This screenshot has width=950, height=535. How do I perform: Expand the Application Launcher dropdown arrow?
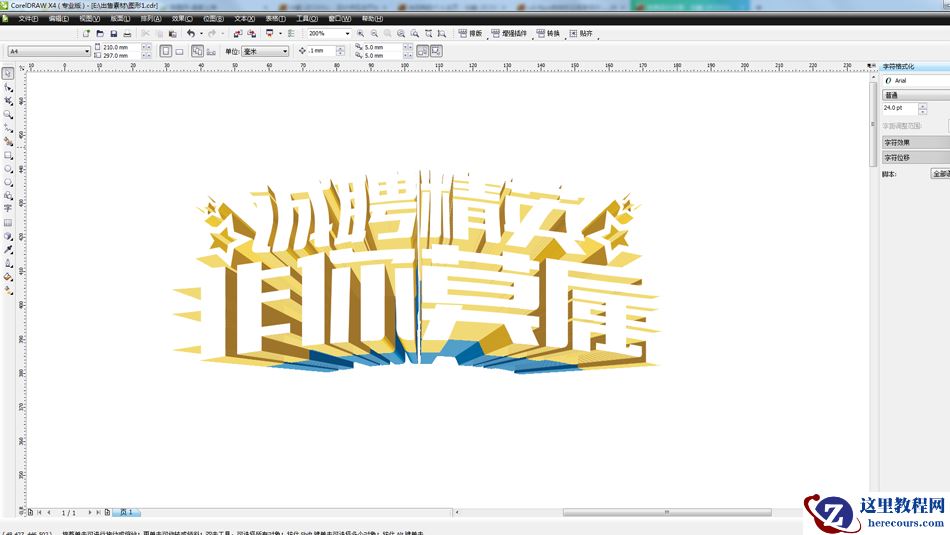point(280,33)
